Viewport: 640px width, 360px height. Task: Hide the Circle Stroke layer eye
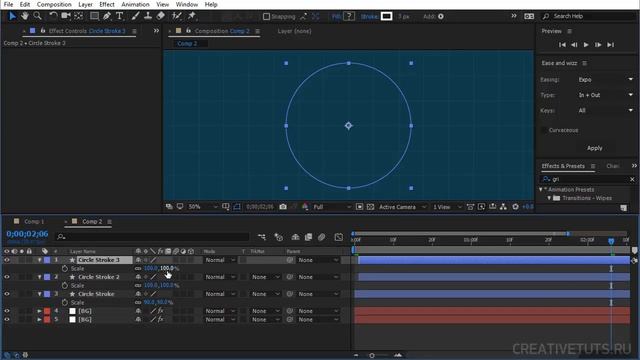click(7, 294)
